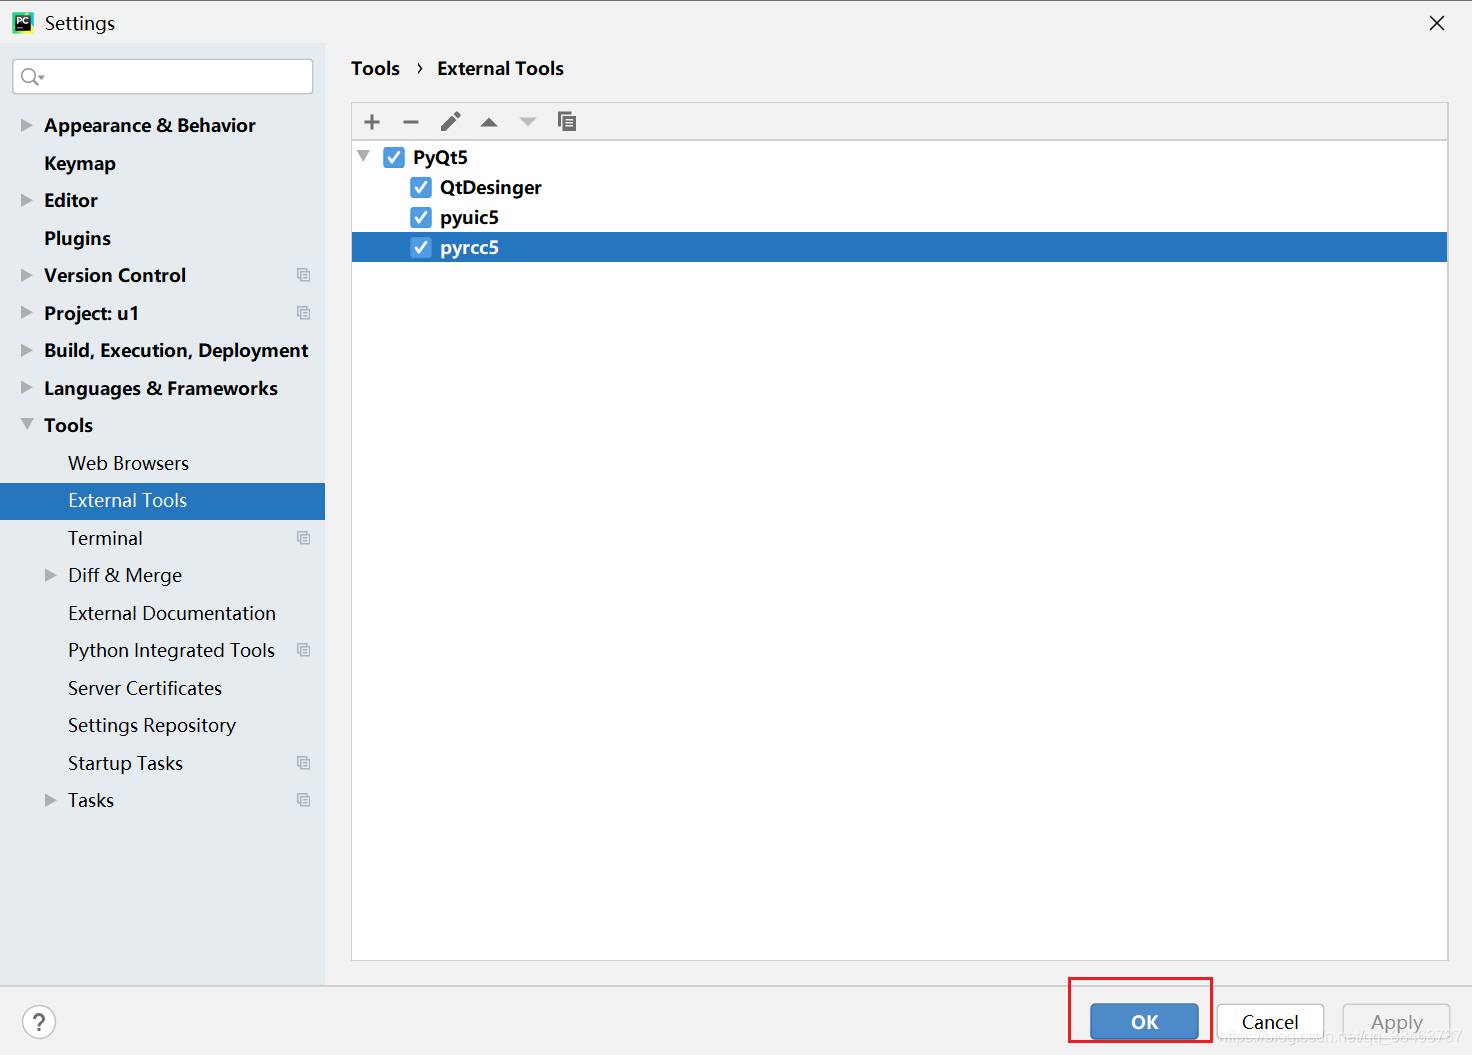Select the pyrcc5 tool row
1472x1055 pixels.
tap(899, 247)
